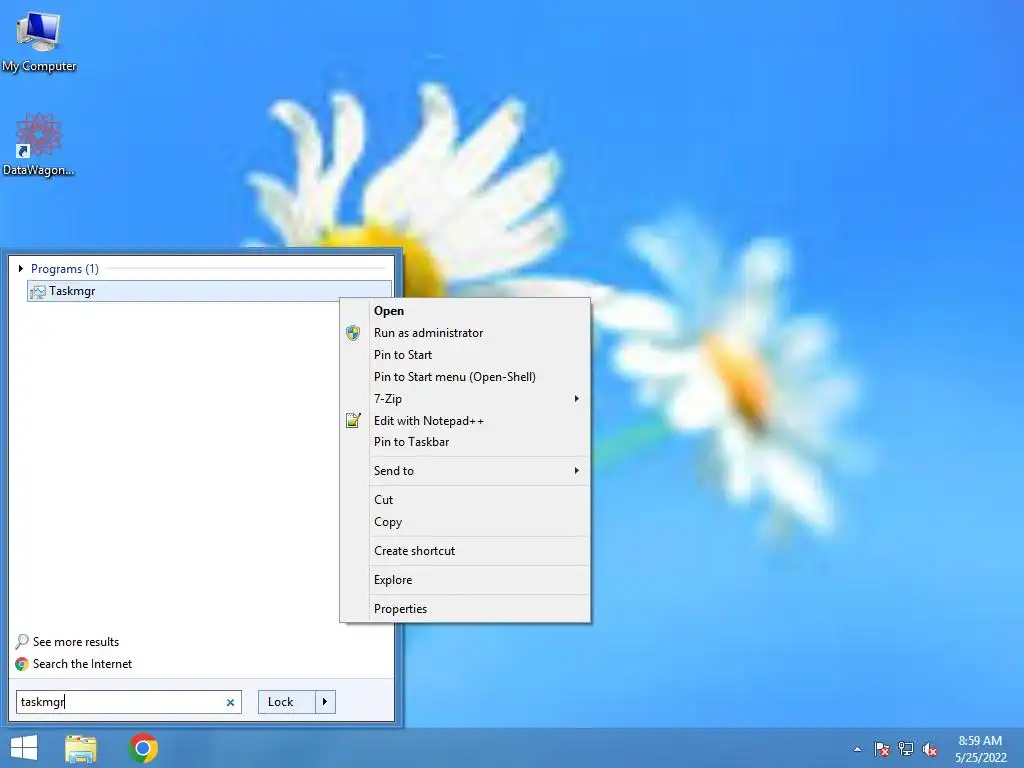Viewport: 1024px width, 768px height.
Task: Choose Cut from the context menu
Action: click(x=465, y=500)
